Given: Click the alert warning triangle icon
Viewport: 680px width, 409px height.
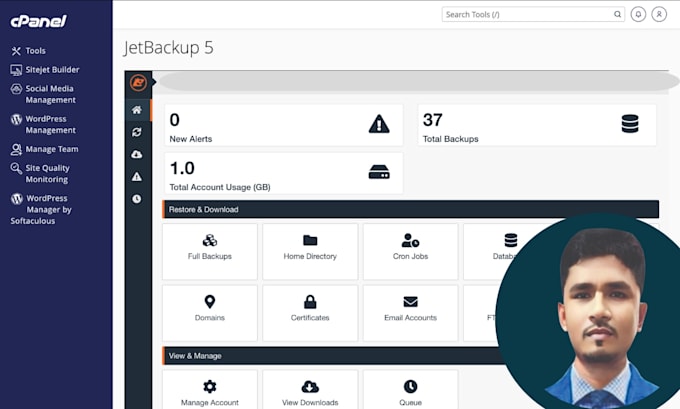Looking at the screenshot, I should click(379, 124).
